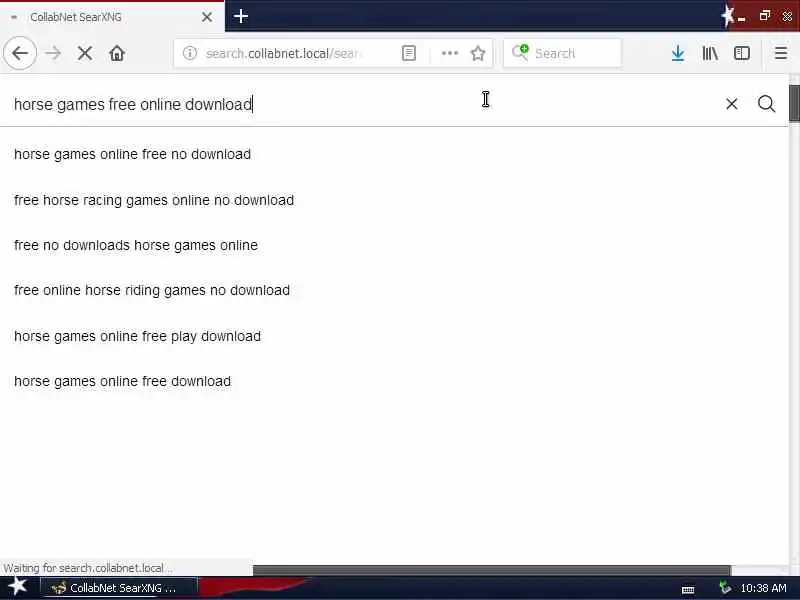
Task: Close the CollabNet SearXNG tab
Action: 207,17
